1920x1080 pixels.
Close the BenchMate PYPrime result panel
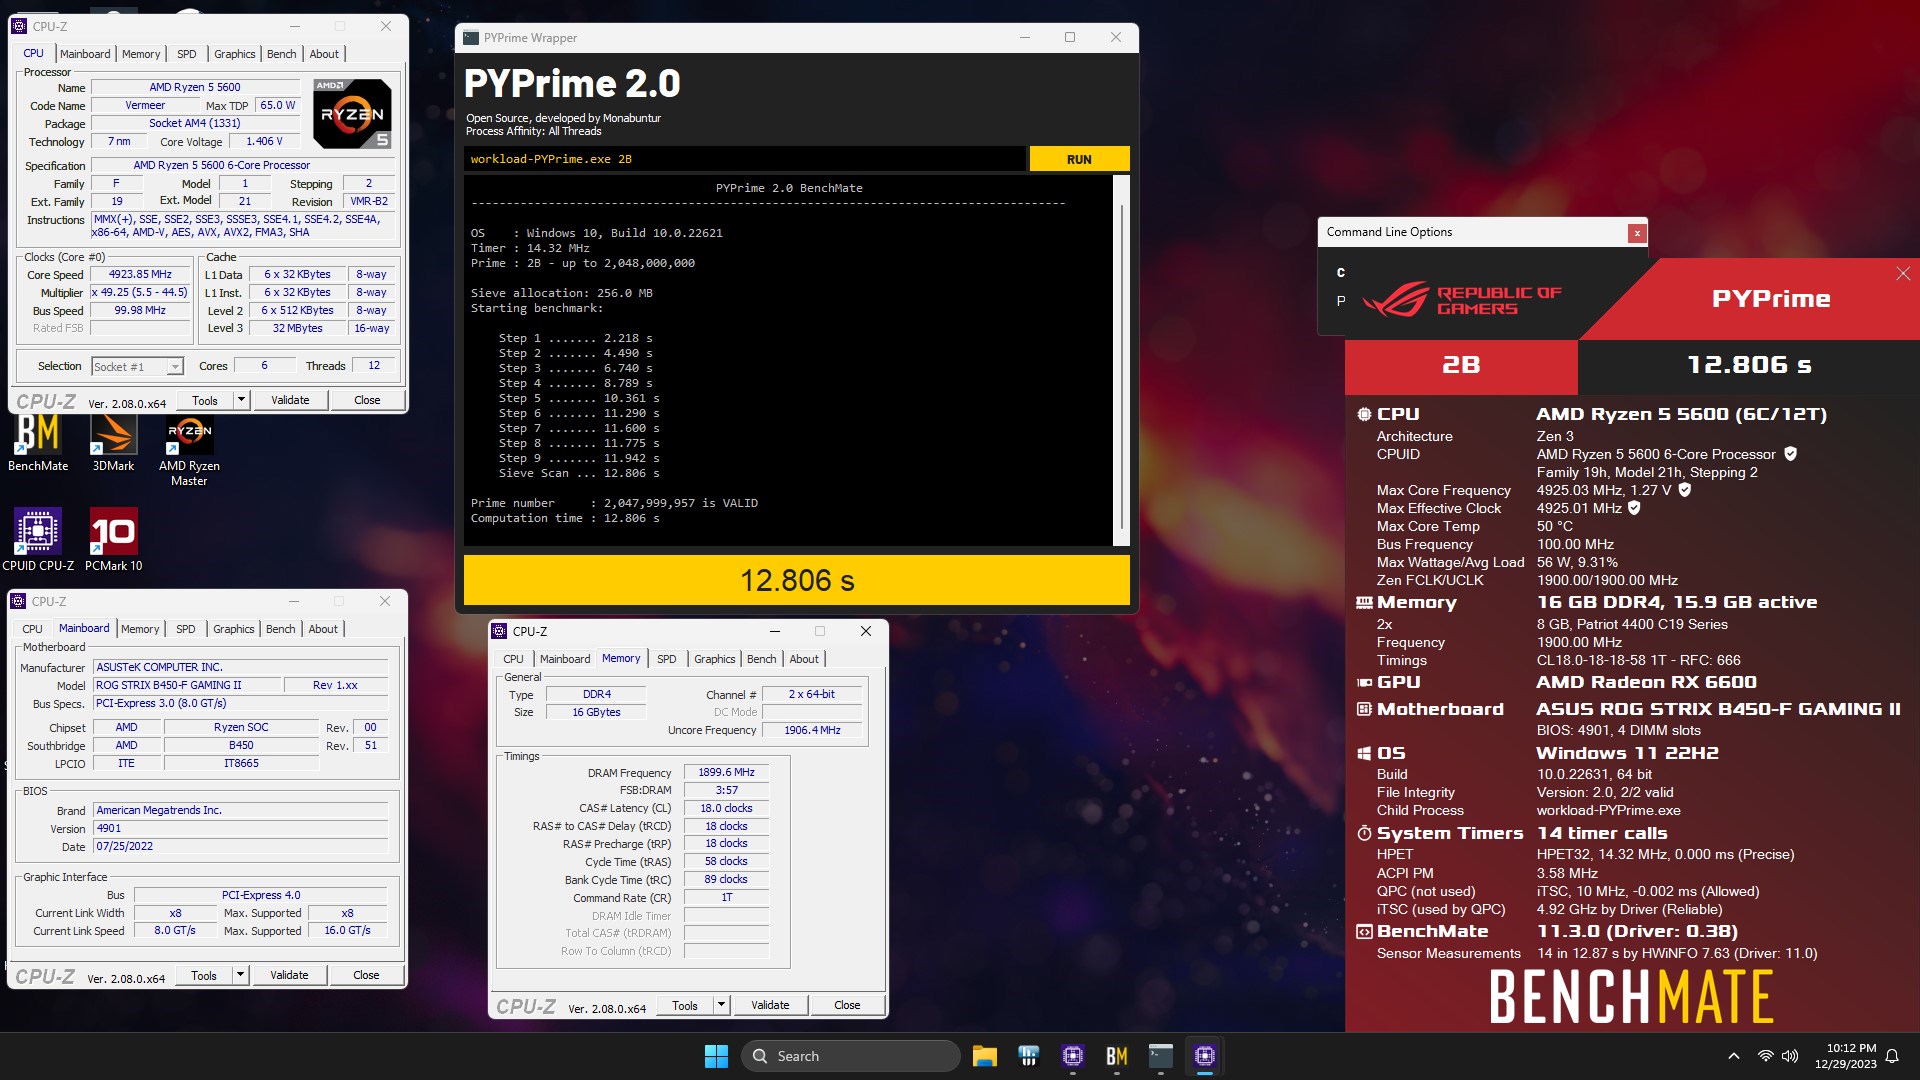click(x=1903, y=274)
